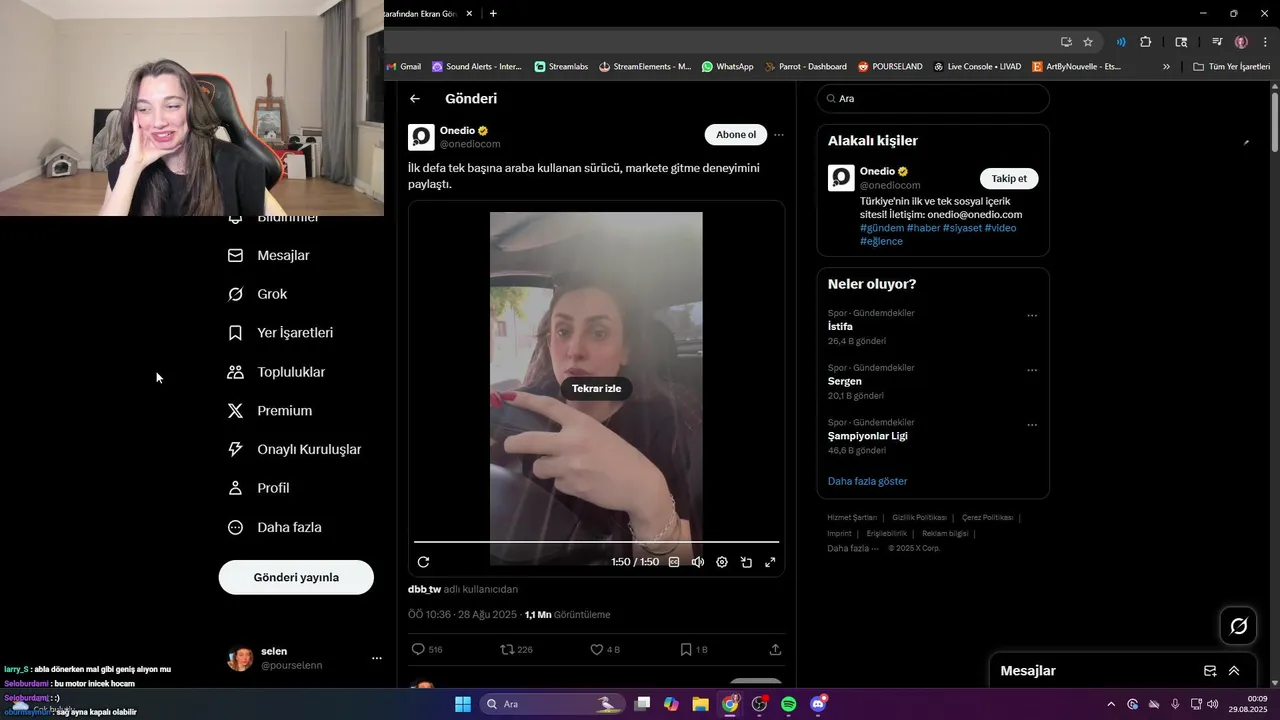Open Profil in the sidebar

259,488
